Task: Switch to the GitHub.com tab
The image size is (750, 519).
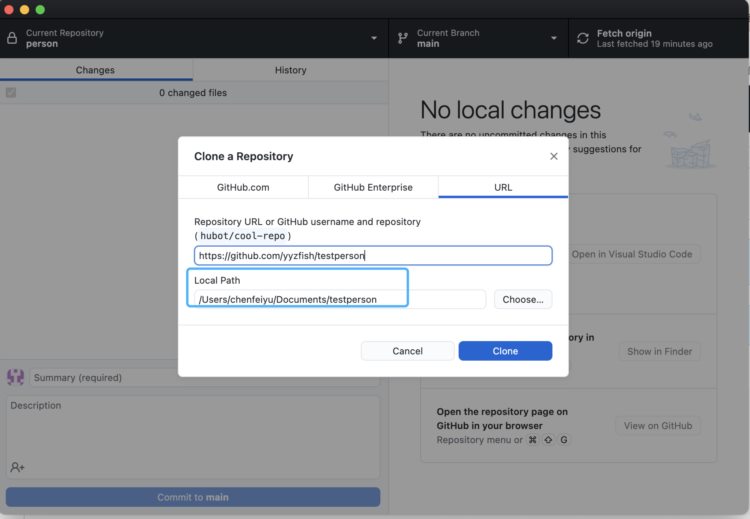Action: (243, 187)
